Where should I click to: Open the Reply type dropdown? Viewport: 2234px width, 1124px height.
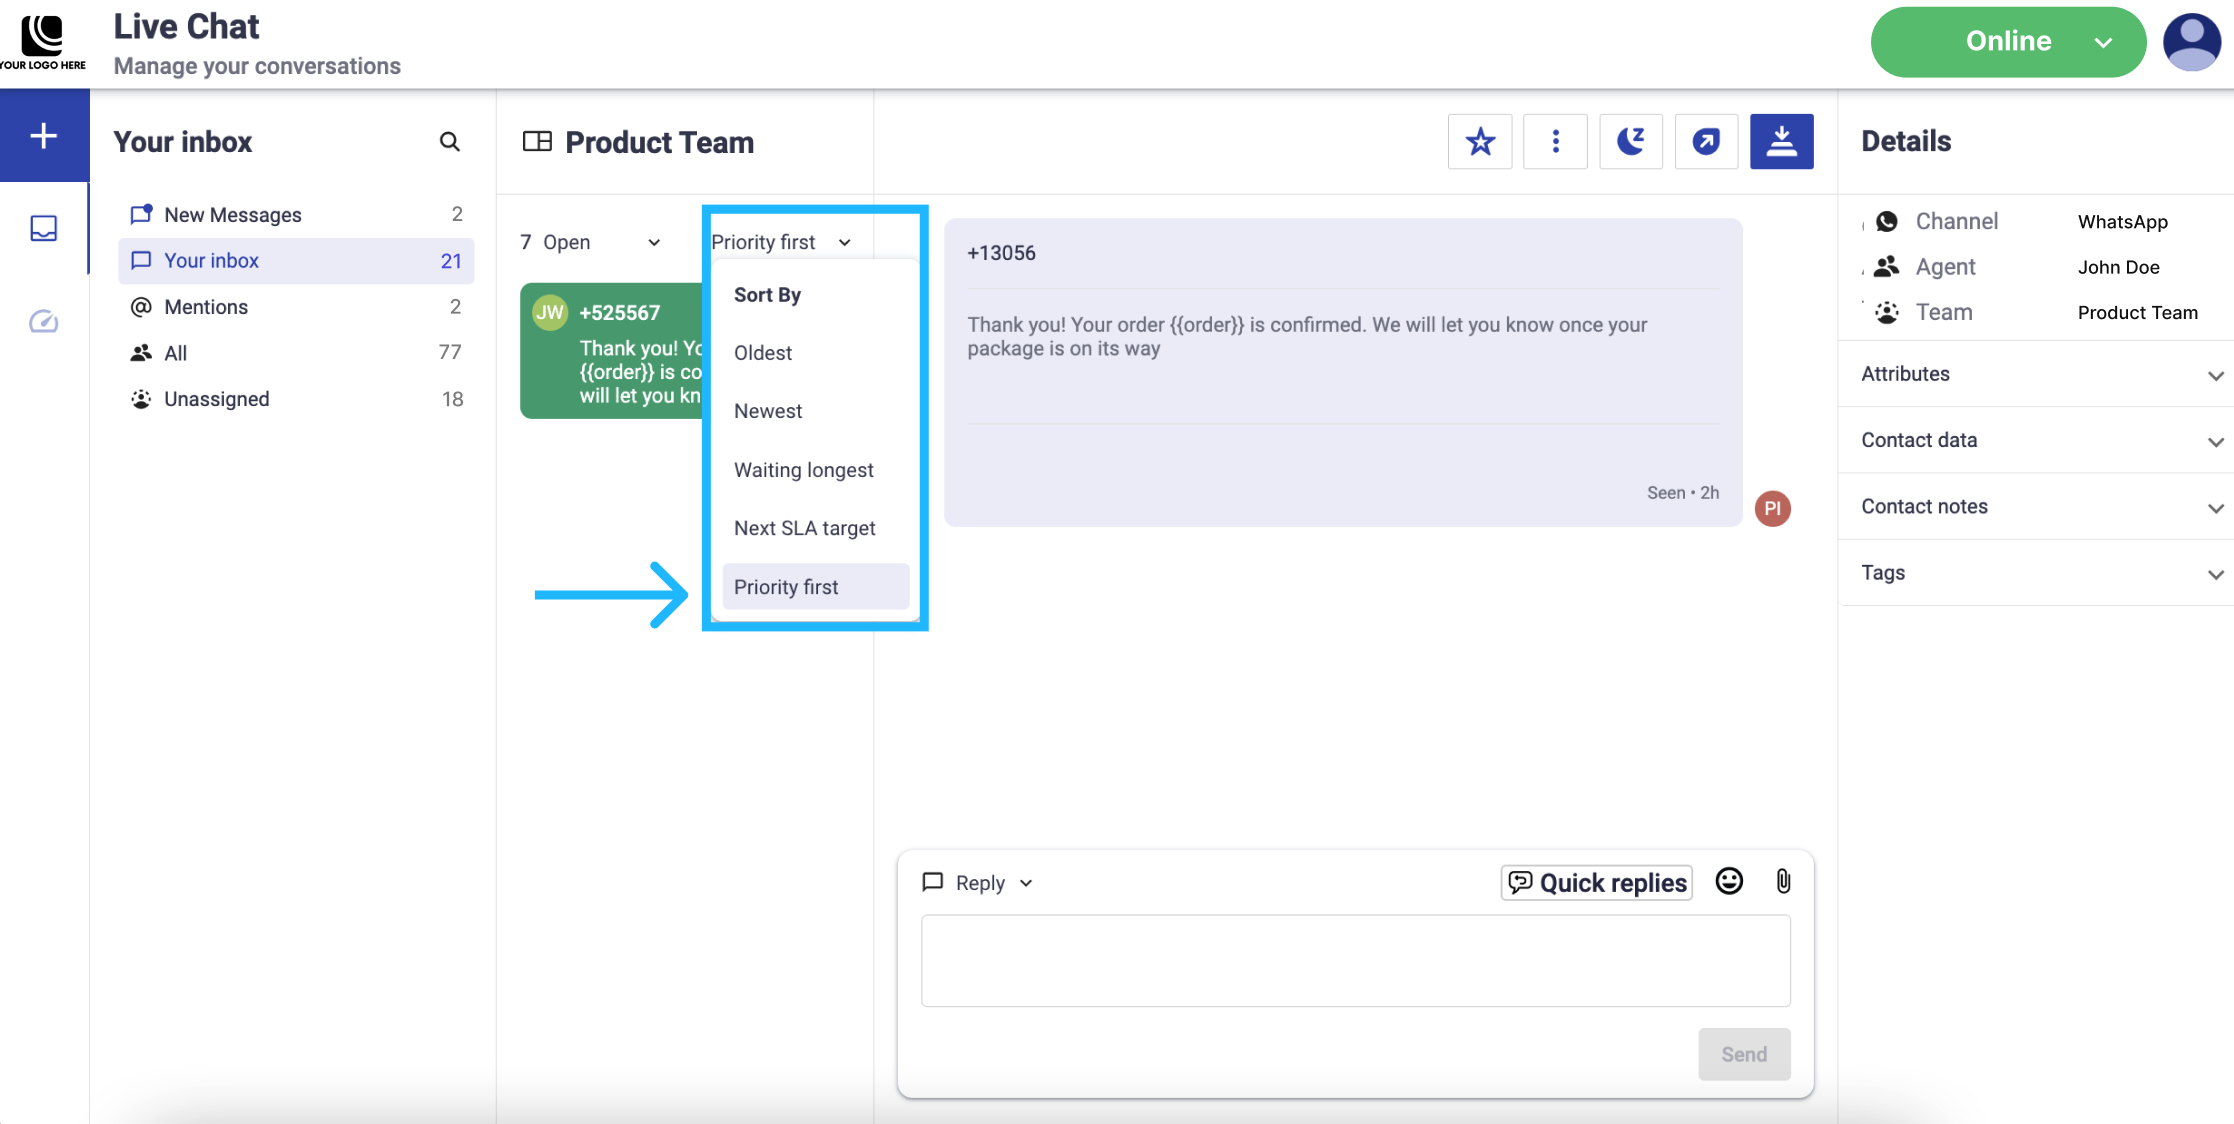coord(979,883)
